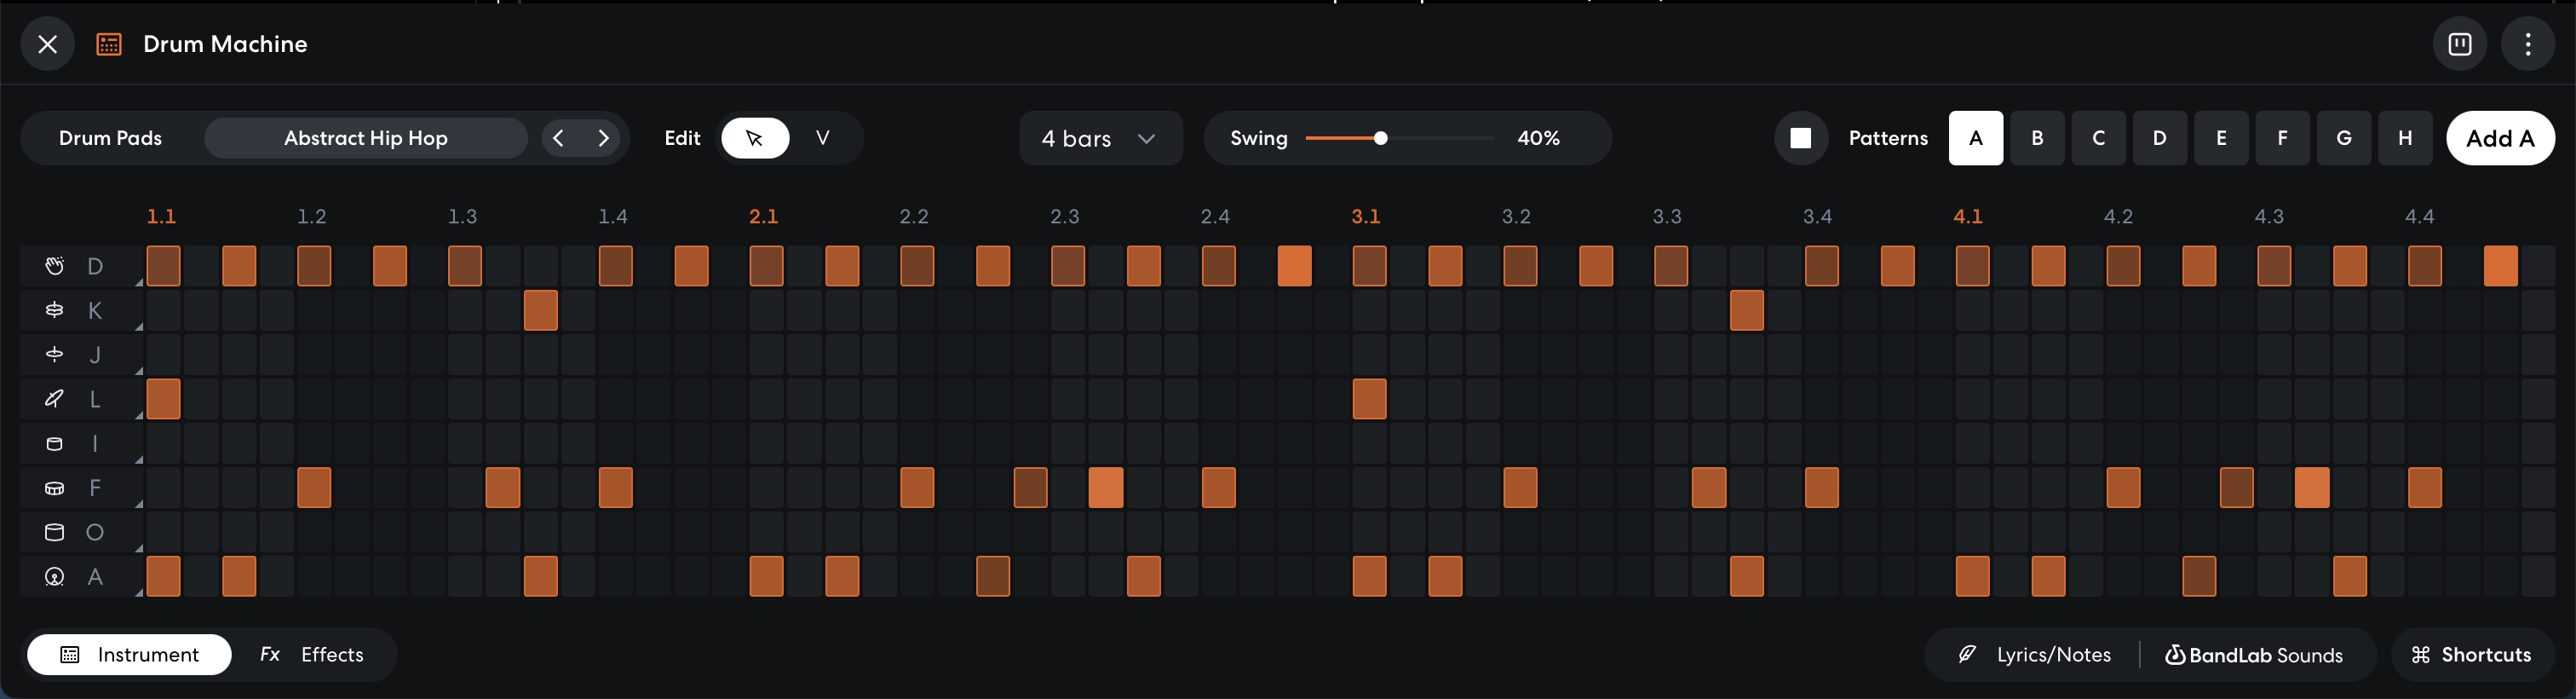Click the orange Drum Machine grid icon
This screenshot has width=2576, height=699.
[109, 44]
